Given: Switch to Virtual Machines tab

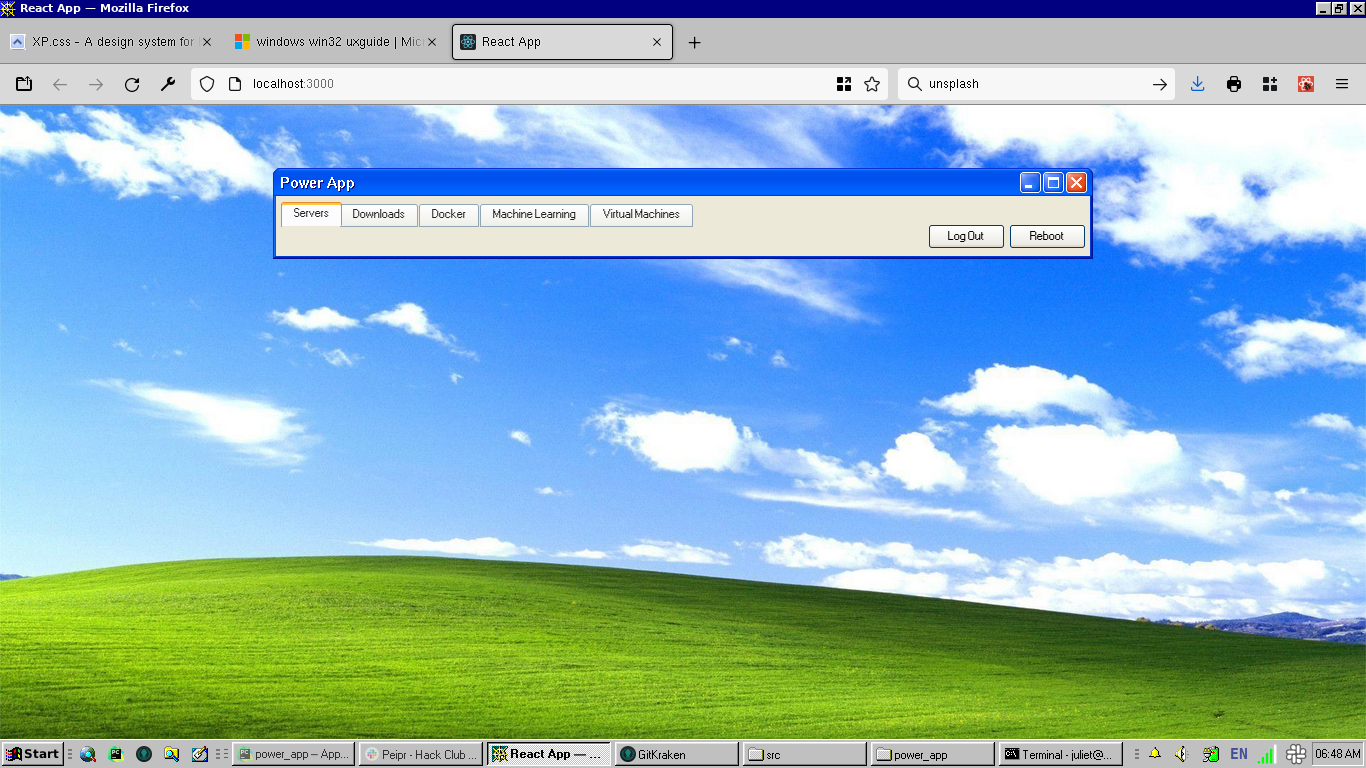Looking at the screenshot, I should (641, 215).
